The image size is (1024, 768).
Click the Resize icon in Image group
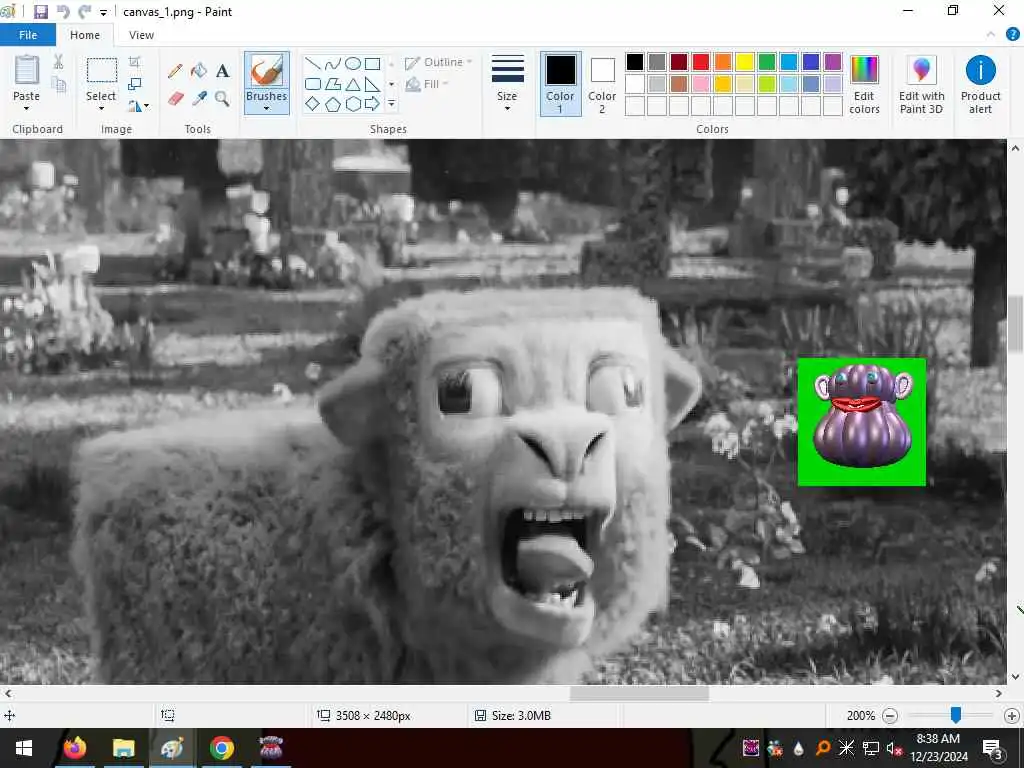135,84
